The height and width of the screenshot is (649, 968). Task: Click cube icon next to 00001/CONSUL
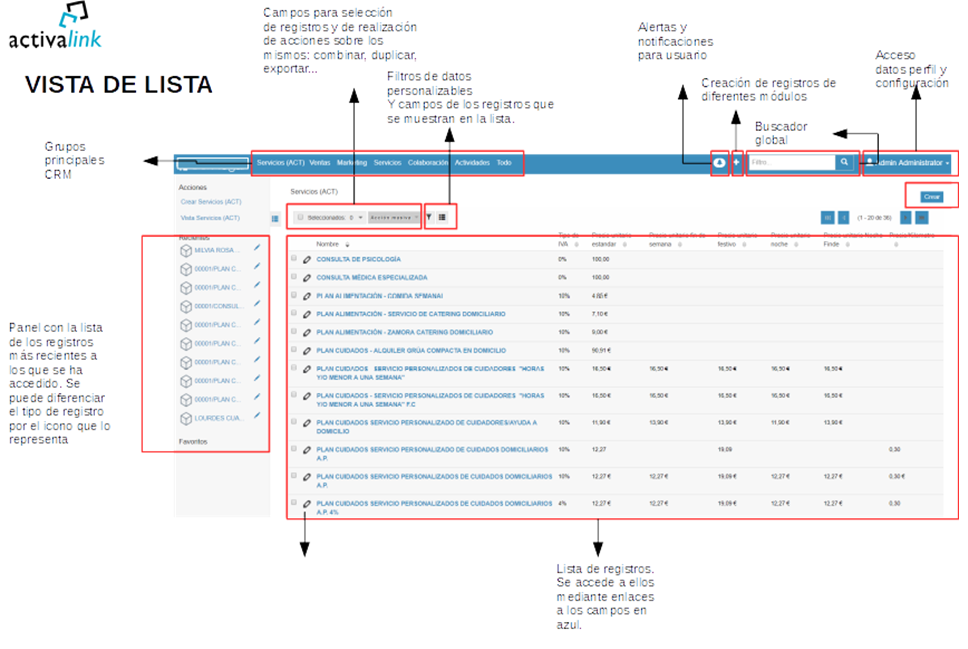pos(186,306)
